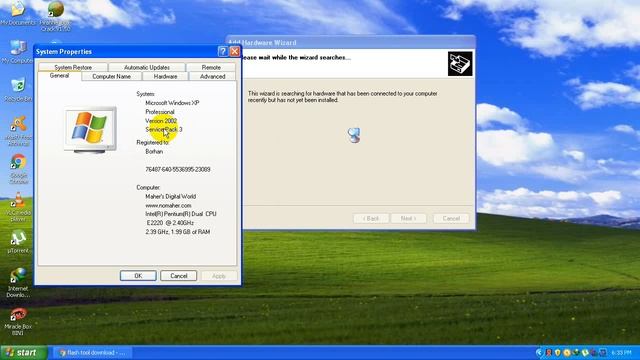
Task: Switch to the Automatic Updates tab
Action: point(147,67)
